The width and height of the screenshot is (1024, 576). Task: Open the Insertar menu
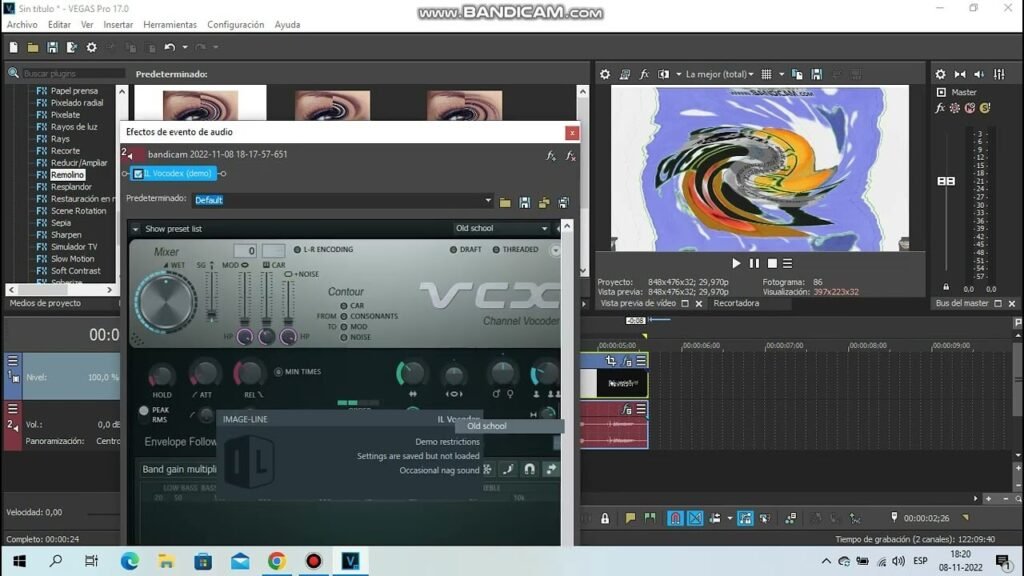118,25
